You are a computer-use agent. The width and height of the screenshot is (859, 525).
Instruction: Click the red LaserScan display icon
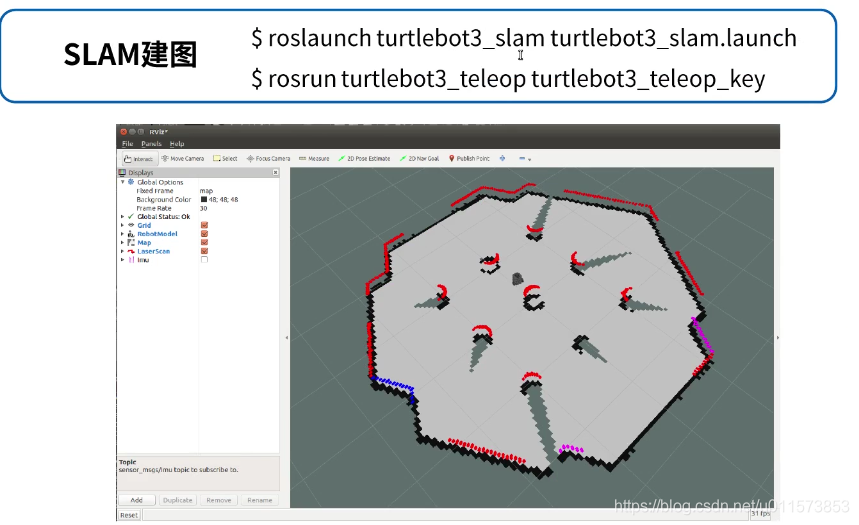pyautogui.click(x=131, y=251)
